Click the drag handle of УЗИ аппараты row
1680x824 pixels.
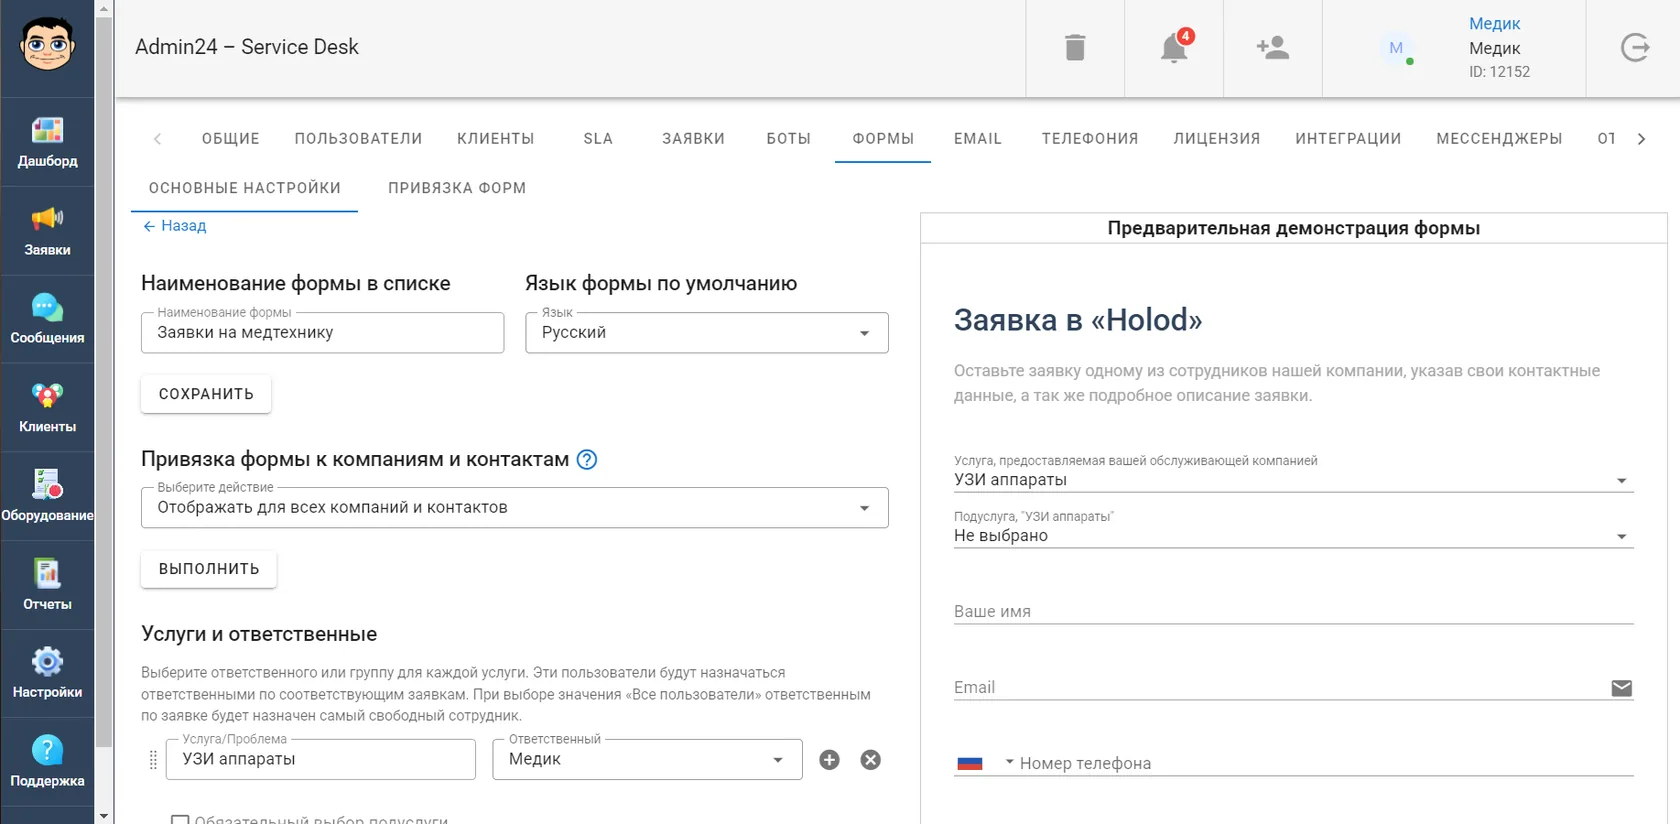click(153, 760)
